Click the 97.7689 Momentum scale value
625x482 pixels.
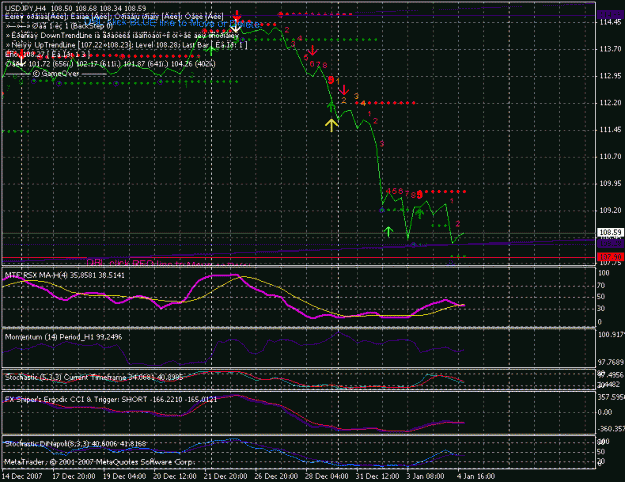click(611, 362)
